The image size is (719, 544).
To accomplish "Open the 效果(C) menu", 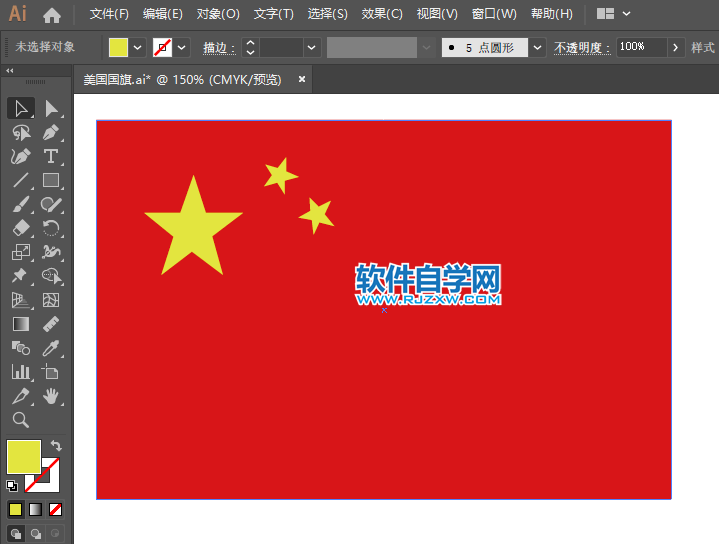I will [382, 14].
